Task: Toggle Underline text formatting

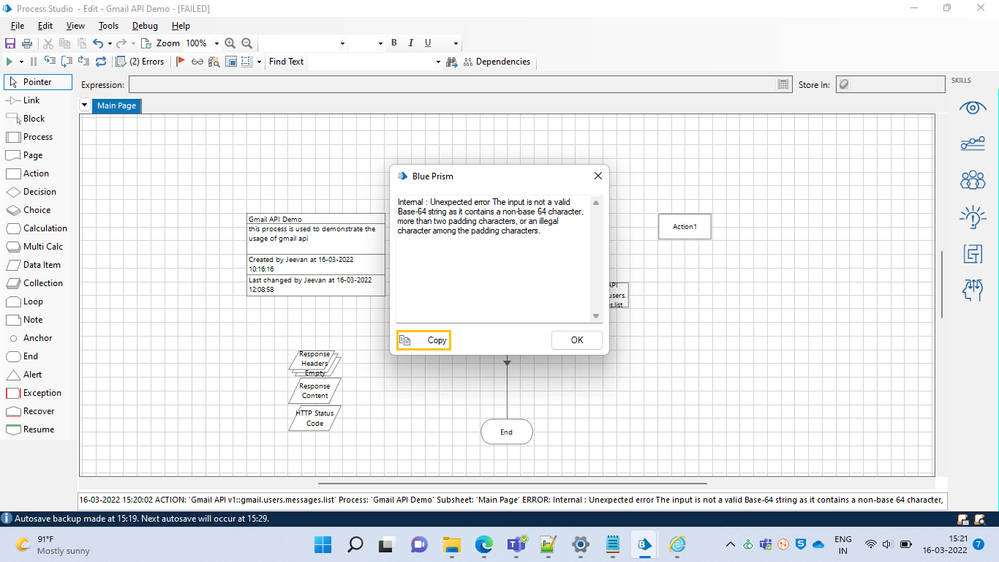Action: [x=428, y=44]
